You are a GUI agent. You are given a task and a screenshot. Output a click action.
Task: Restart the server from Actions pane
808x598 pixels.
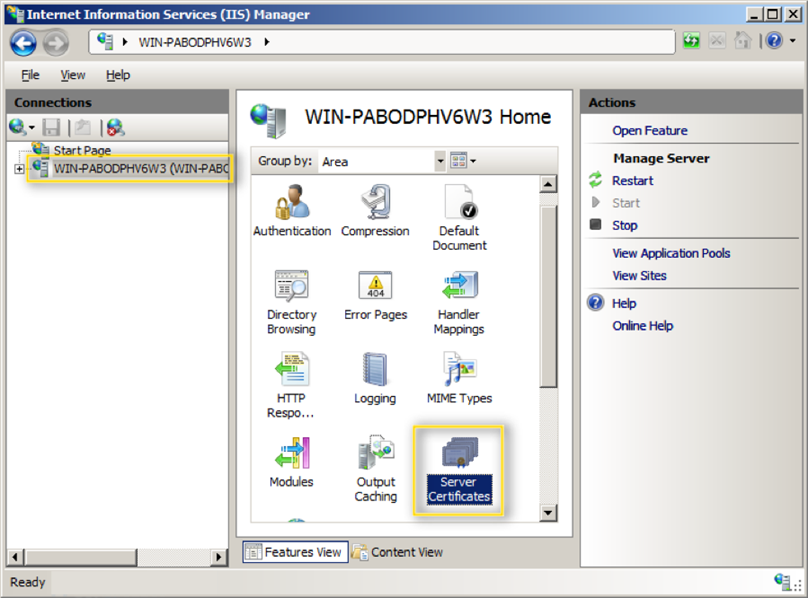point(630,181)
